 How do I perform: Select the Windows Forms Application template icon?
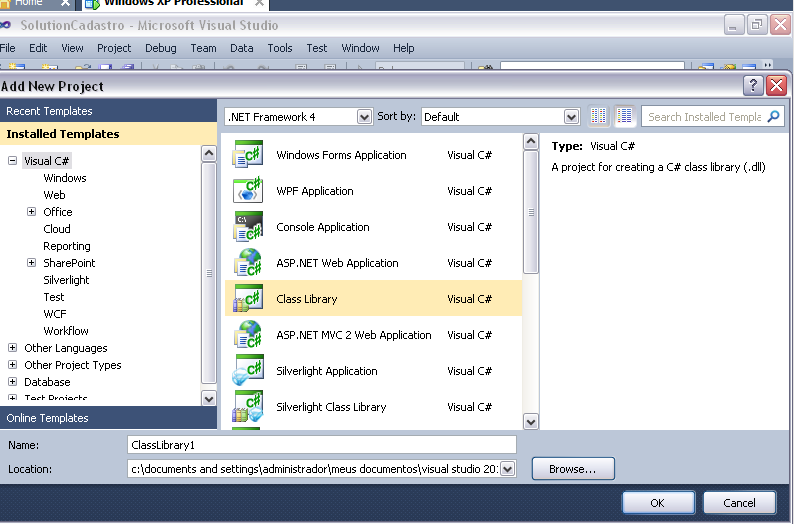[x=248, y=154]
